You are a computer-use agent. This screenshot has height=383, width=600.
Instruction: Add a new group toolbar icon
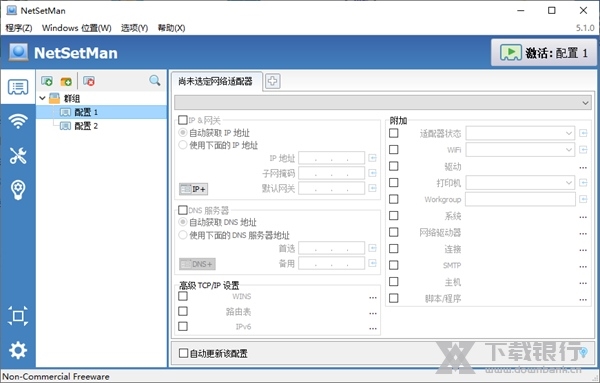(66, 81)
